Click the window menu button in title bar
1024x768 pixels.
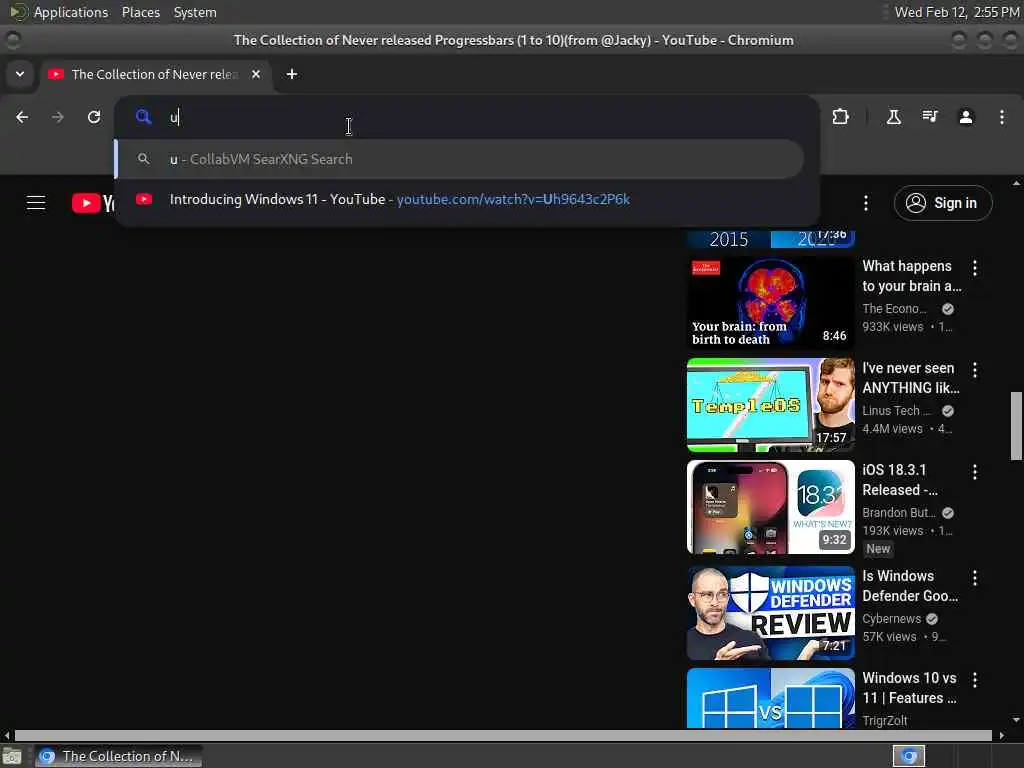click(x=12, y=40)
